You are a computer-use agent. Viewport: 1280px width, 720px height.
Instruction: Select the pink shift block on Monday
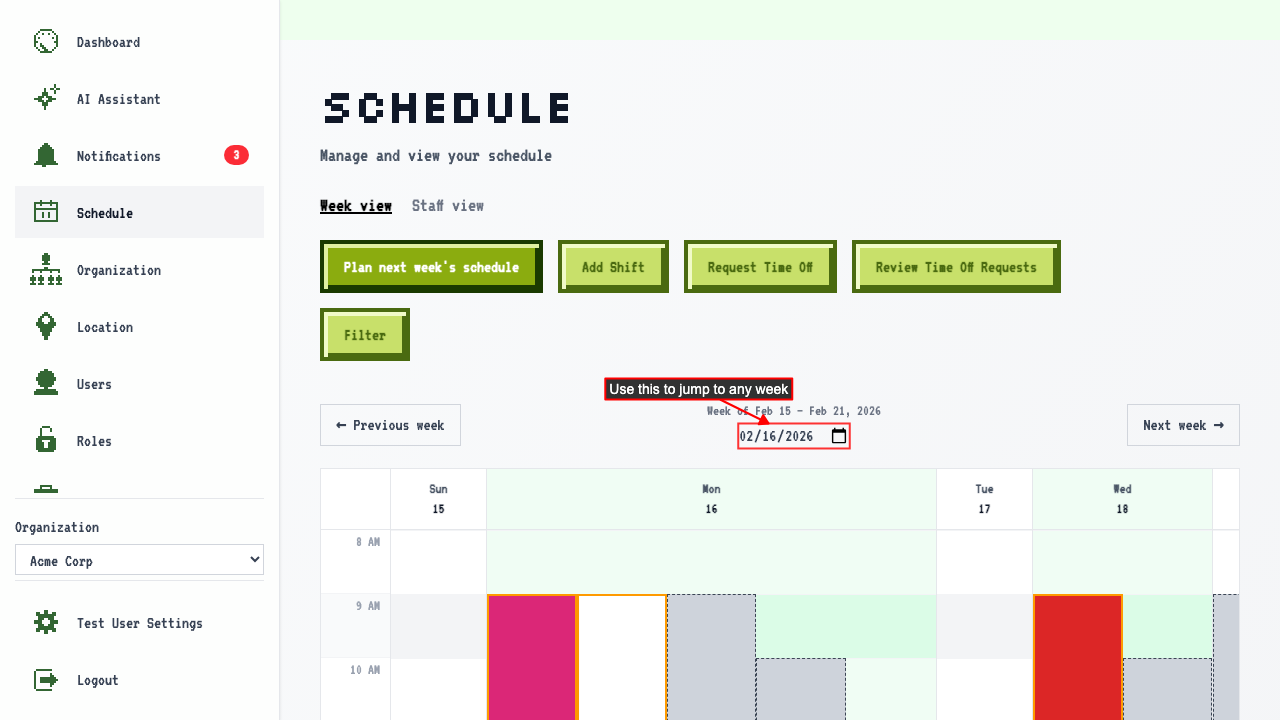coord(532,657)
